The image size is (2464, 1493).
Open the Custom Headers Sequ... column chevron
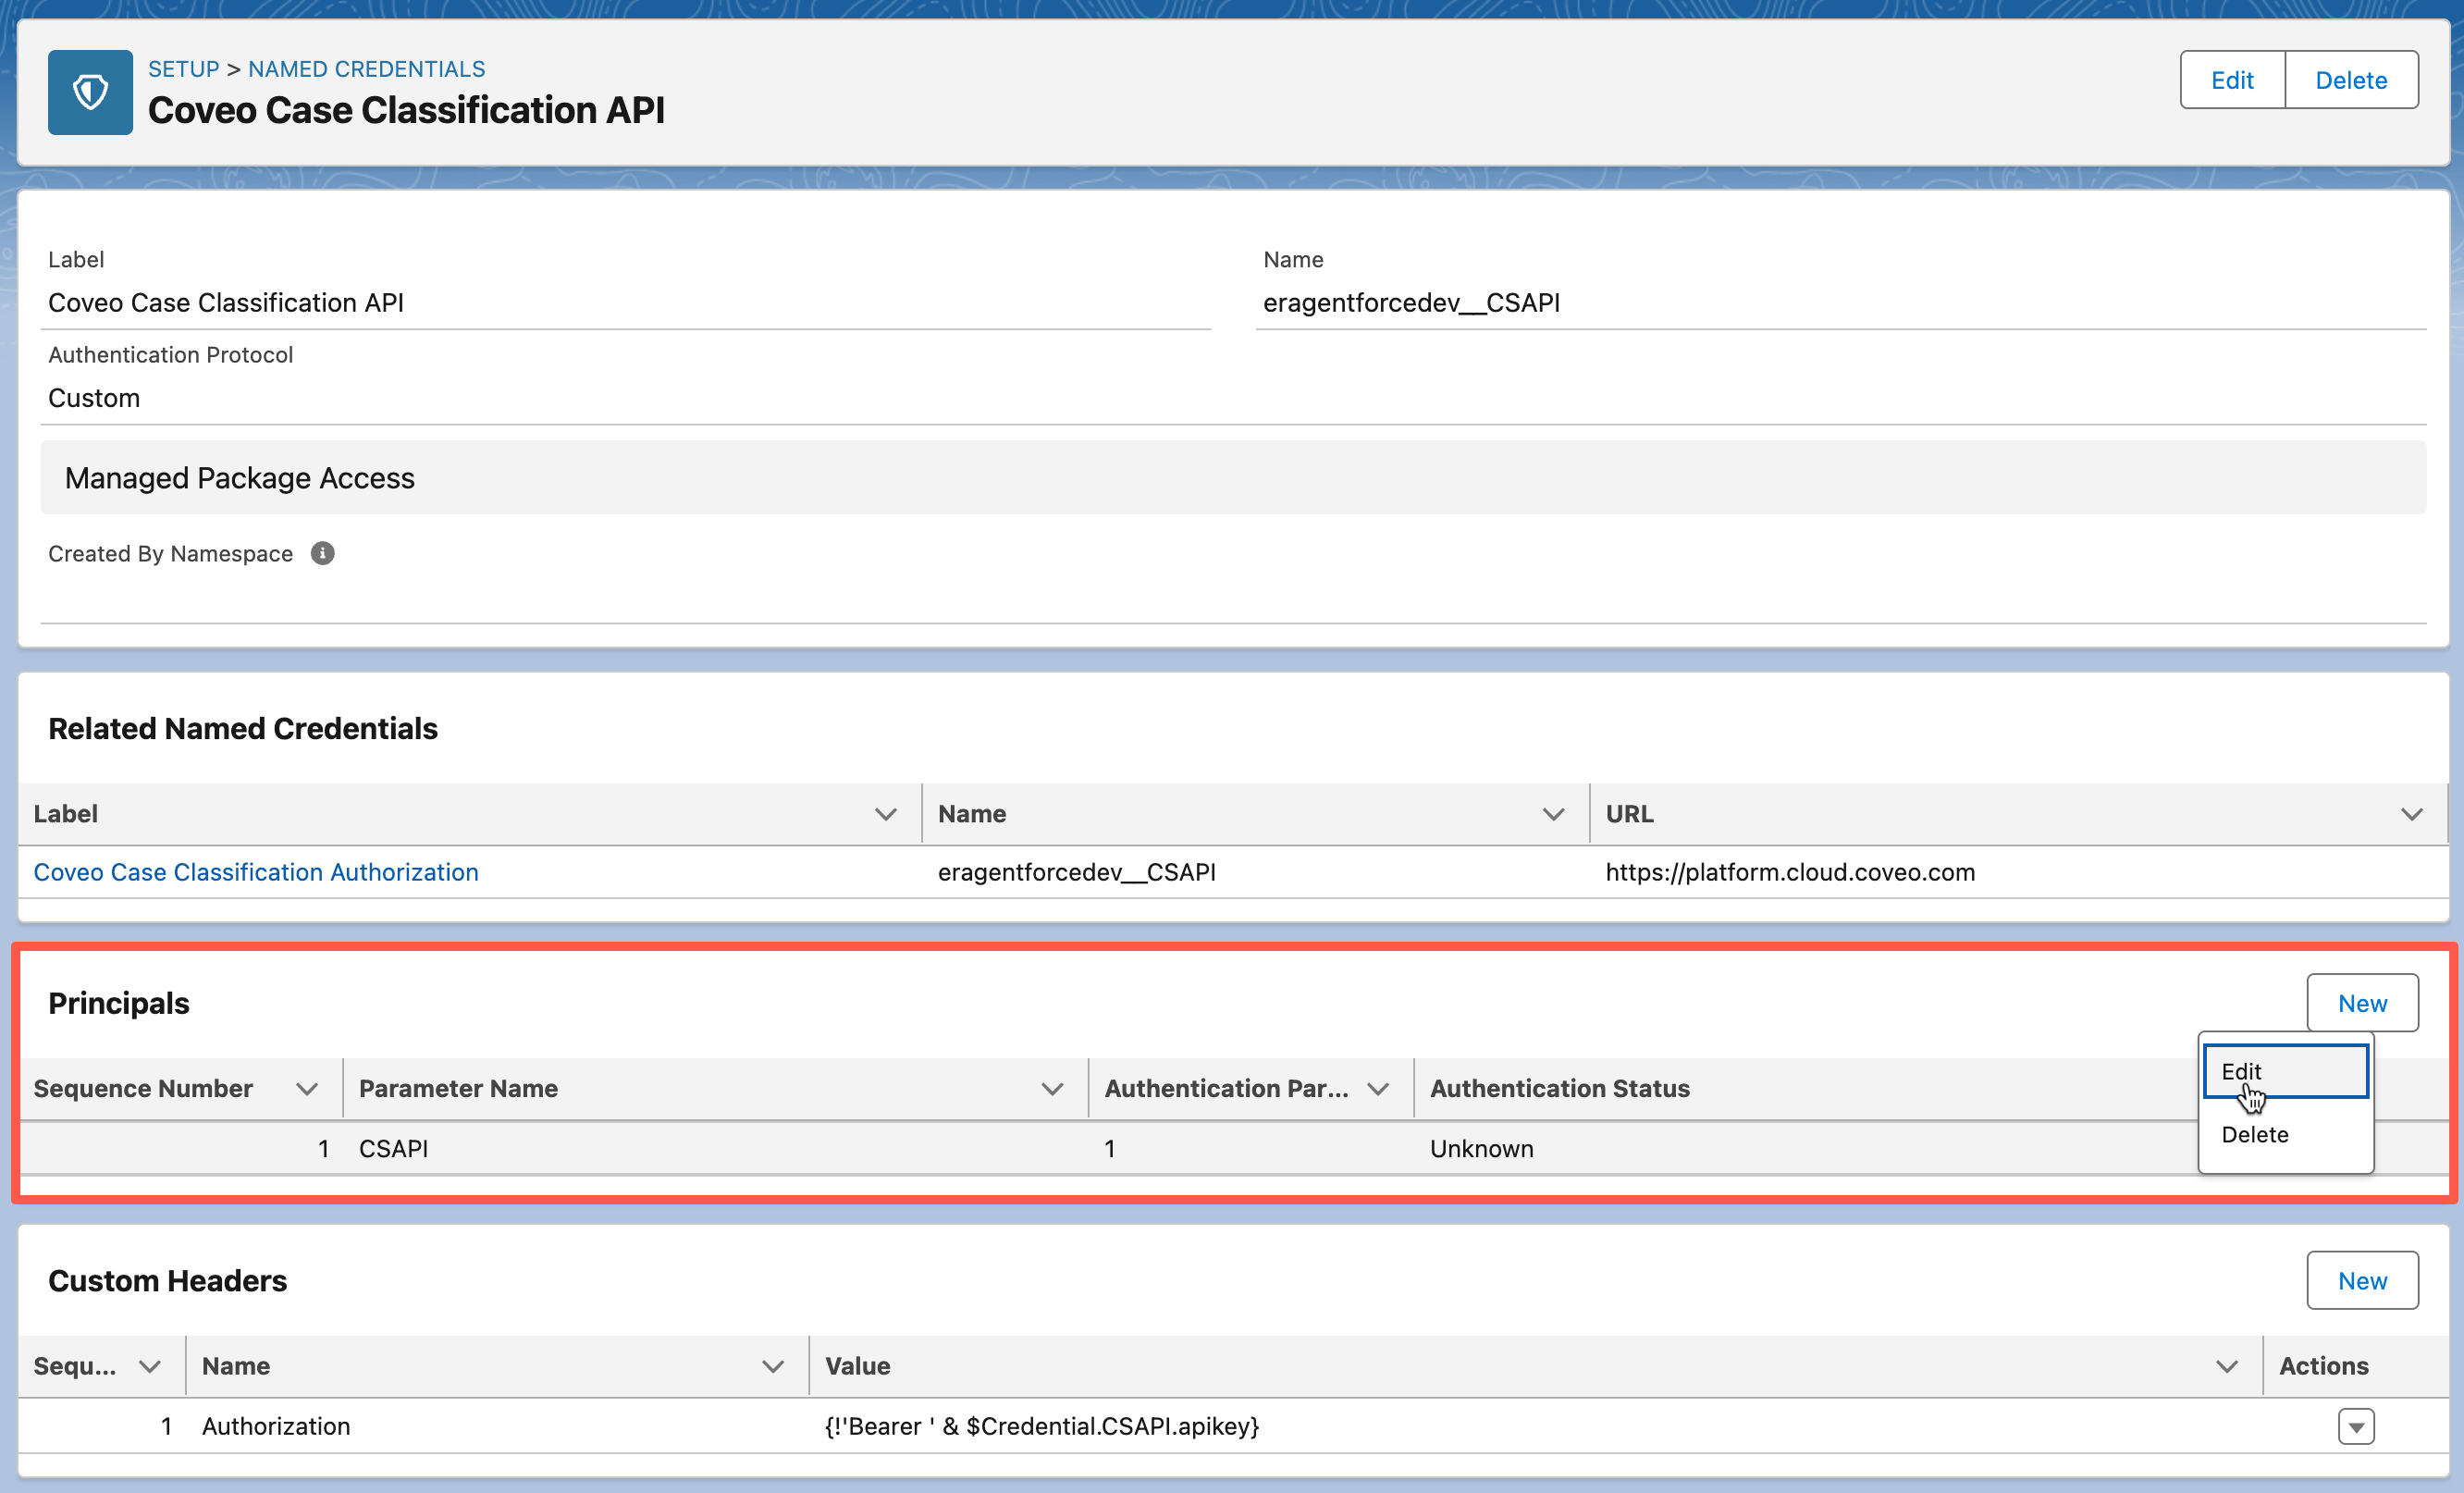pyautogui.click(x=150, y=1366)
